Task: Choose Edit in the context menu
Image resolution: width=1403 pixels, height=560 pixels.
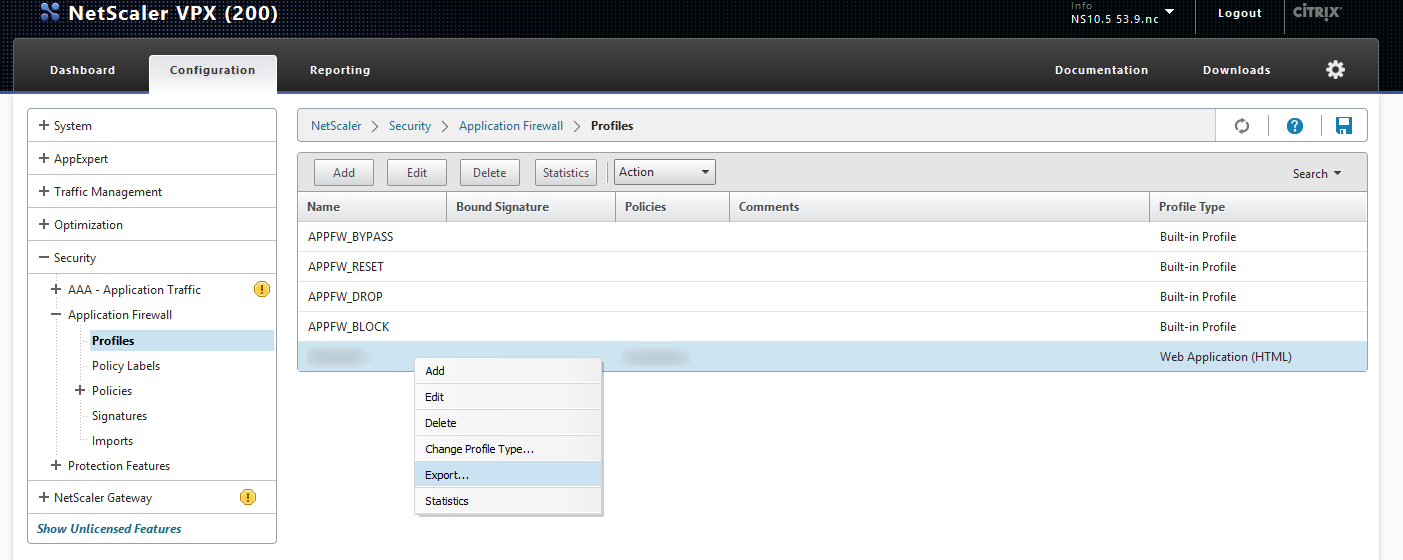Action: (x=509, y=397)
